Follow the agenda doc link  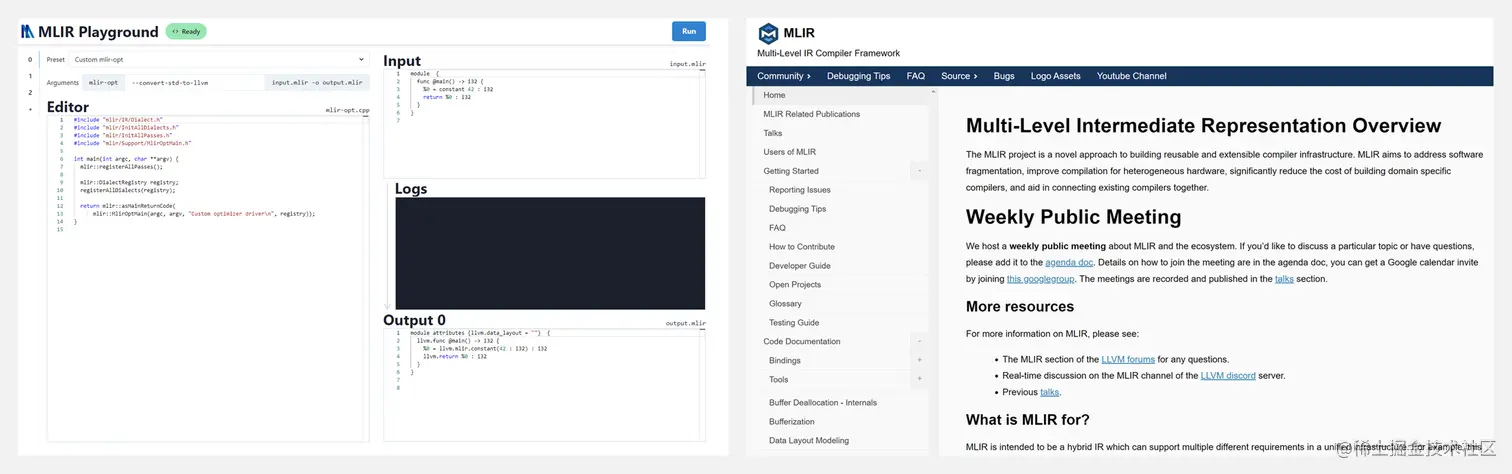click(x=1070, y=262)
